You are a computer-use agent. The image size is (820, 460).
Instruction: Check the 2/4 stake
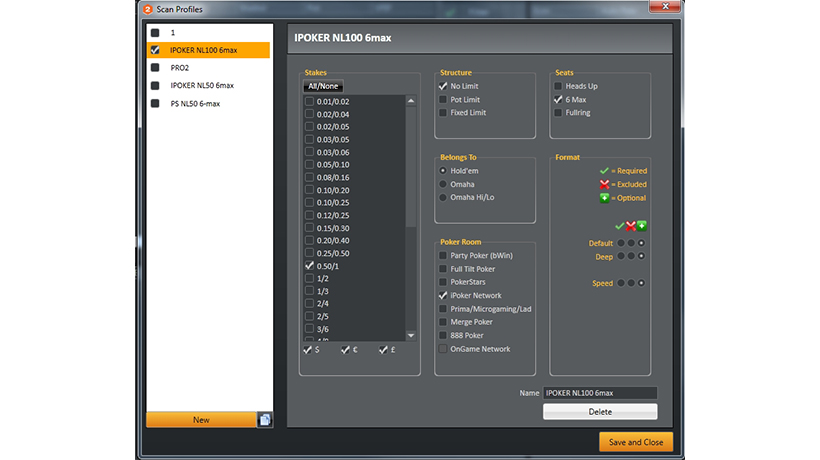(x=310, y=303)
